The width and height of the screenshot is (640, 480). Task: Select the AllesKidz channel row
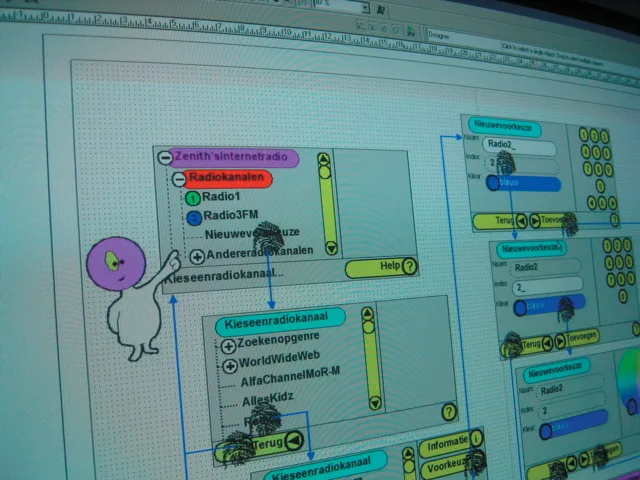point(268,400)
